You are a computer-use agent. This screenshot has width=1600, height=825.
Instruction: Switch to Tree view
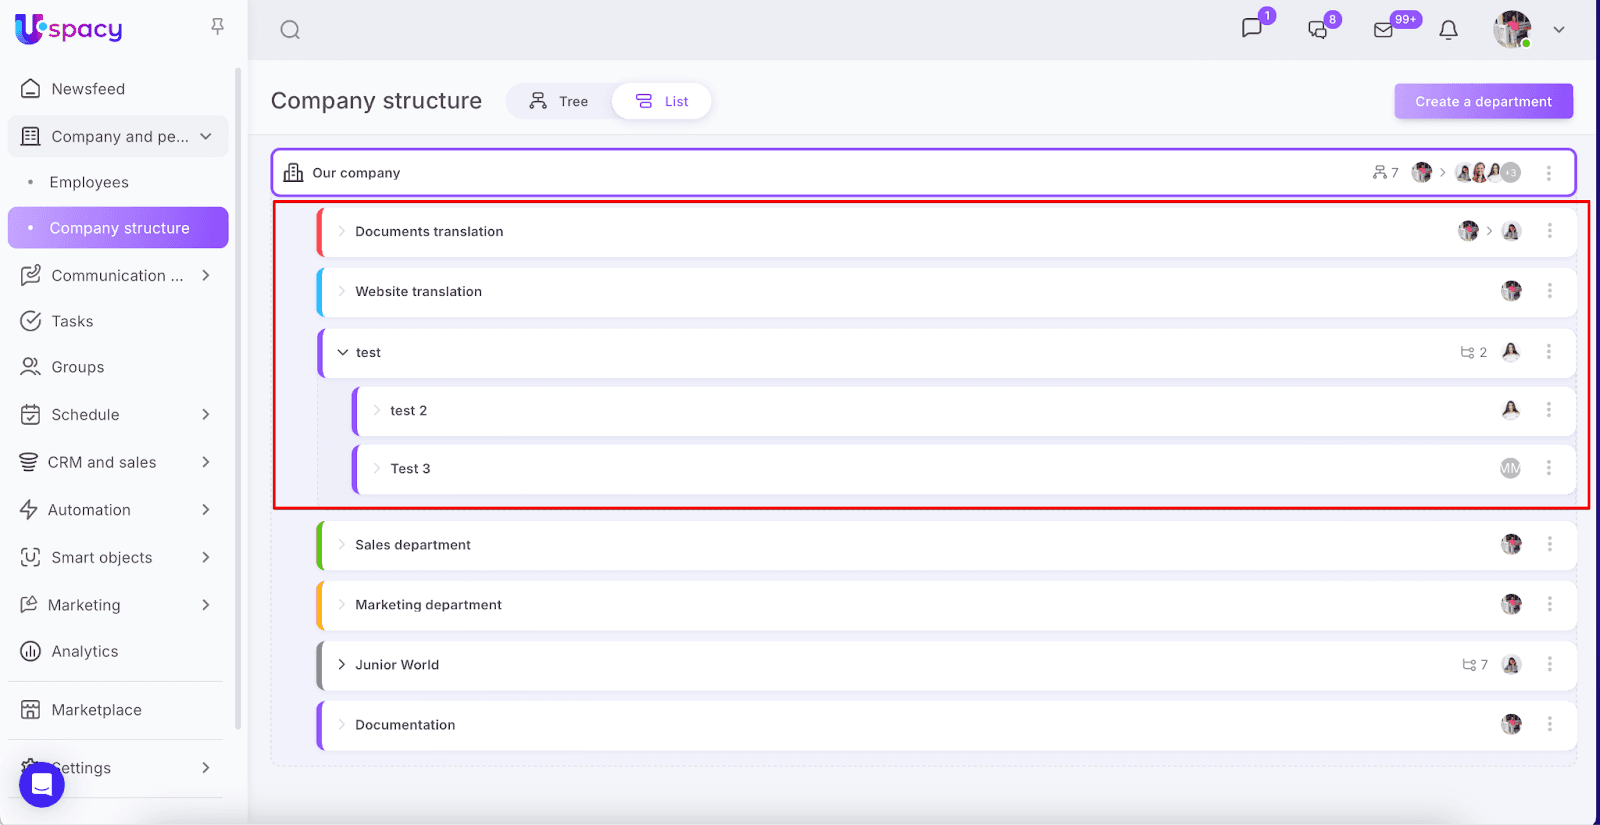click(559, 101)
